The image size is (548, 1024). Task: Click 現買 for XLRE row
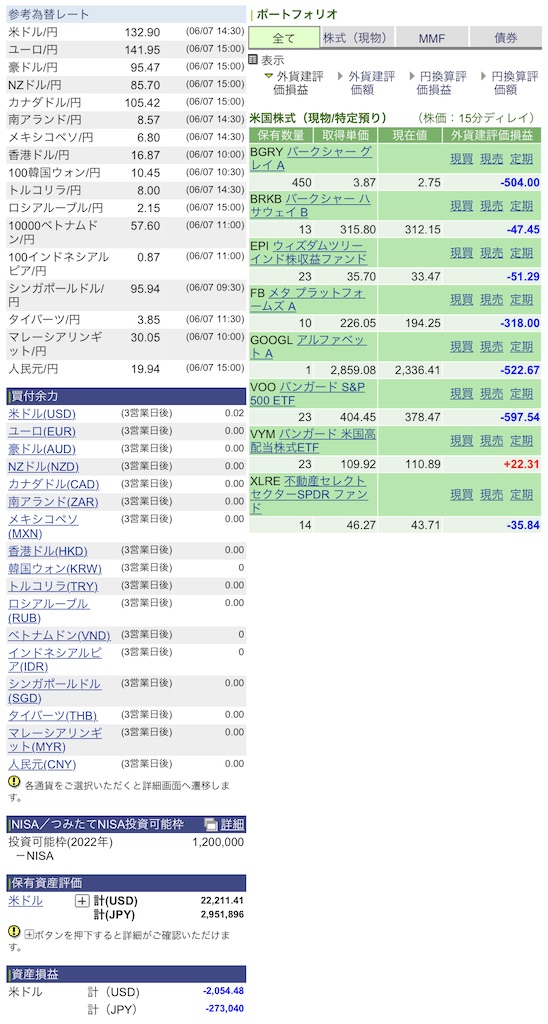coord(462,494)
